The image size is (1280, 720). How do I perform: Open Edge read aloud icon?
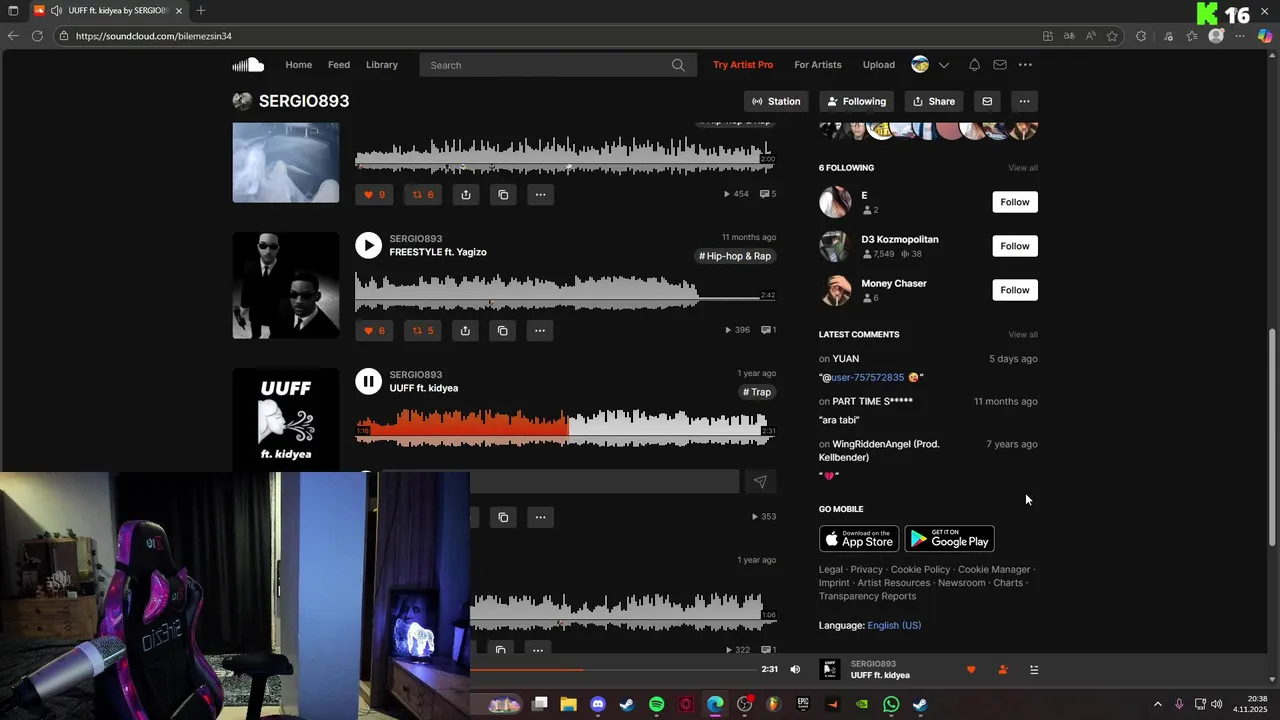1090,36
